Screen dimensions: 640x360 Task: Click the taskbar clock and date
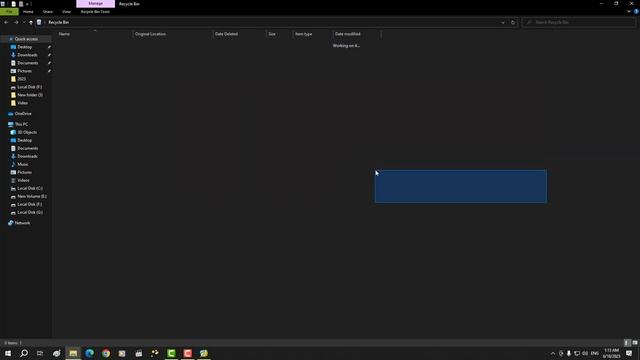[611, 353]
